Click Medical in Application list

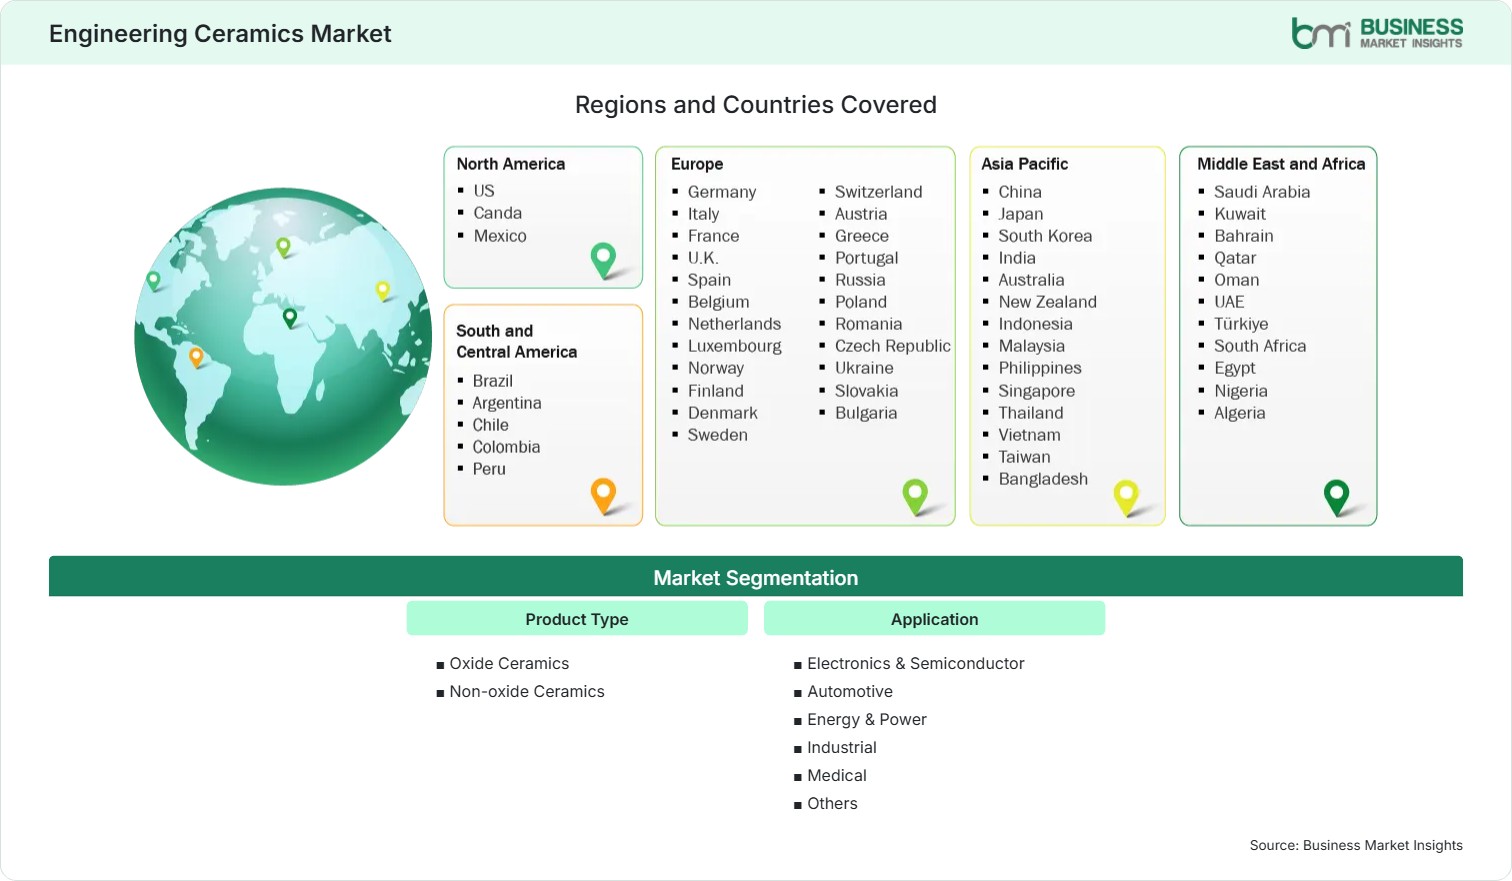point(837,775)
